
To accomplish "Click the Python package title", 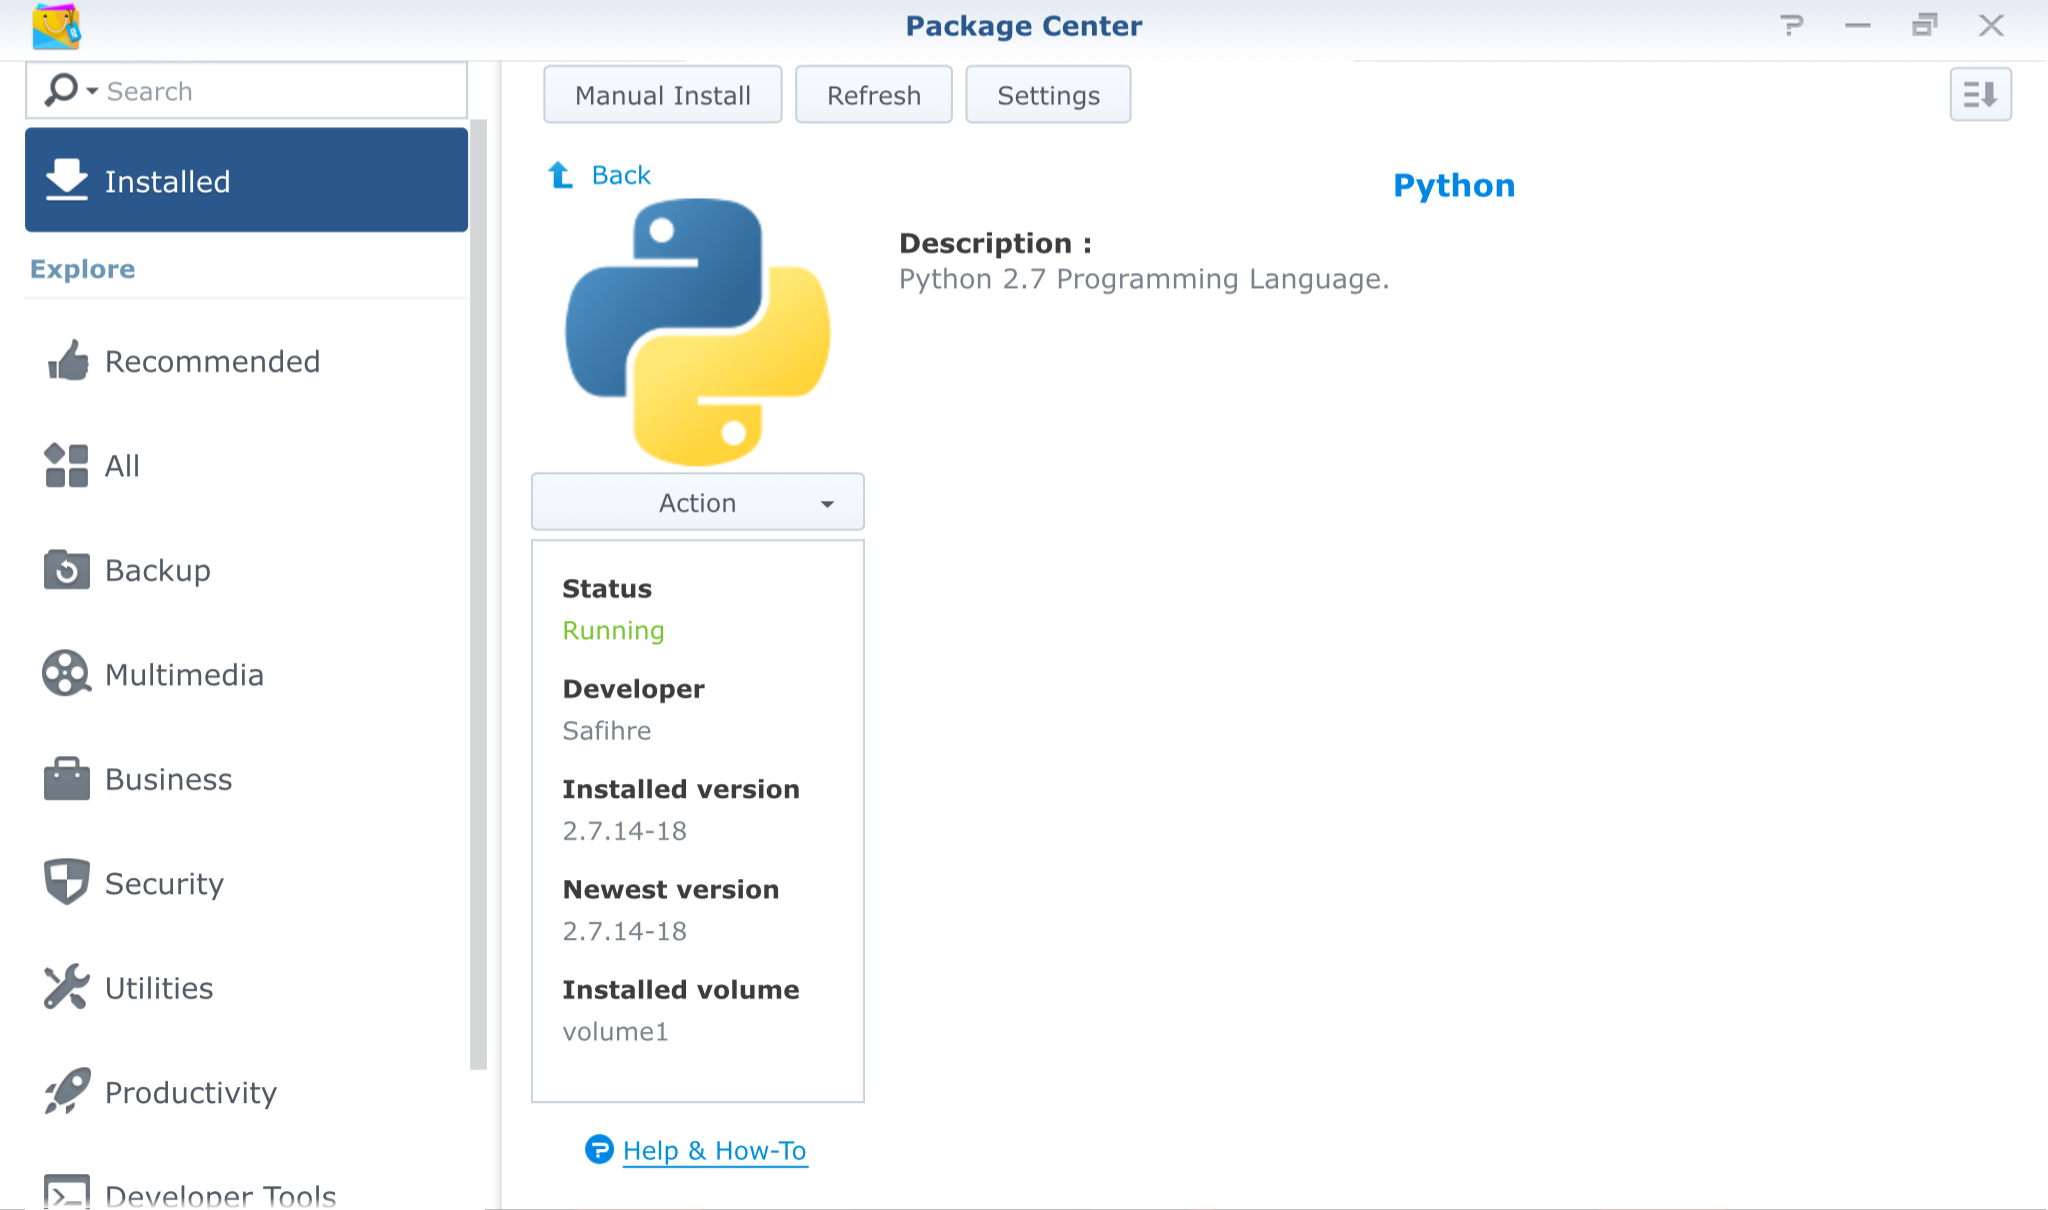I will 1454,186.
